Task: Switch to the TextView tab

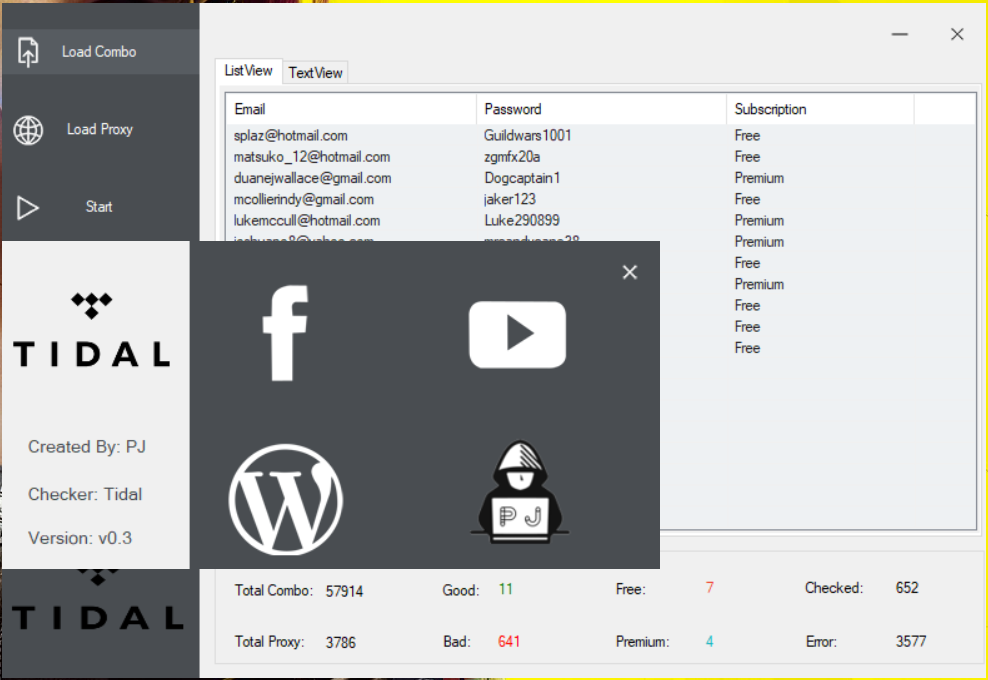Action: [x=315, y=73]
